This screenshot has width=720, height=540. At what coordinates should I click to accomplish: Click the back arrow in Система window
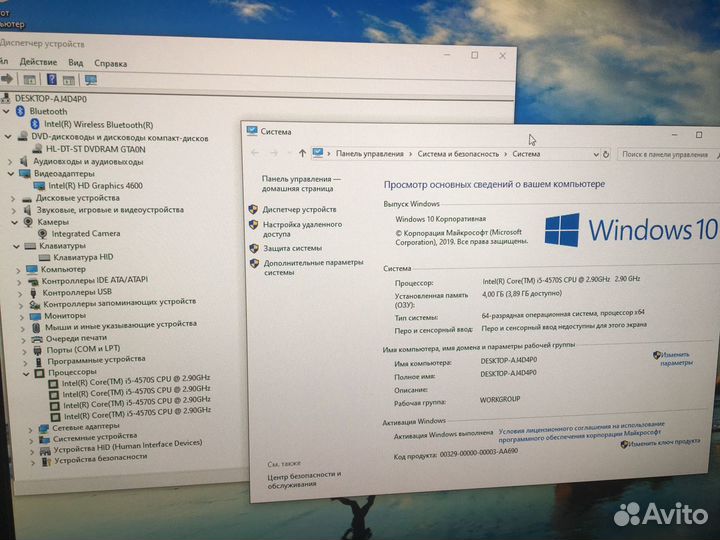click(255, 152)
